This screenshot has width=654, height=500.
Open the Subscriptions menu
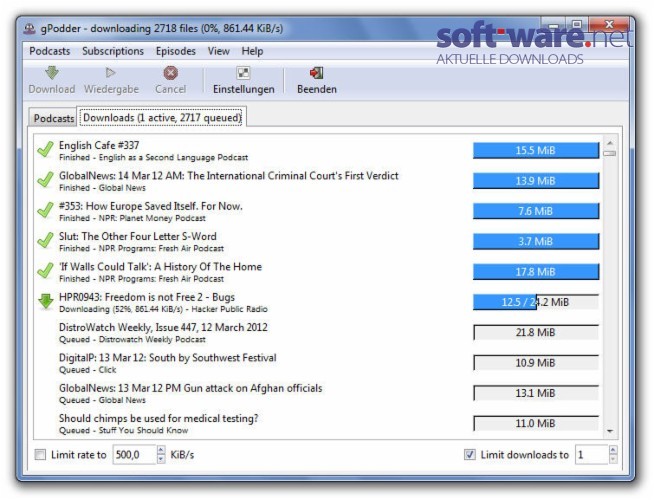[x=113, y=51]
